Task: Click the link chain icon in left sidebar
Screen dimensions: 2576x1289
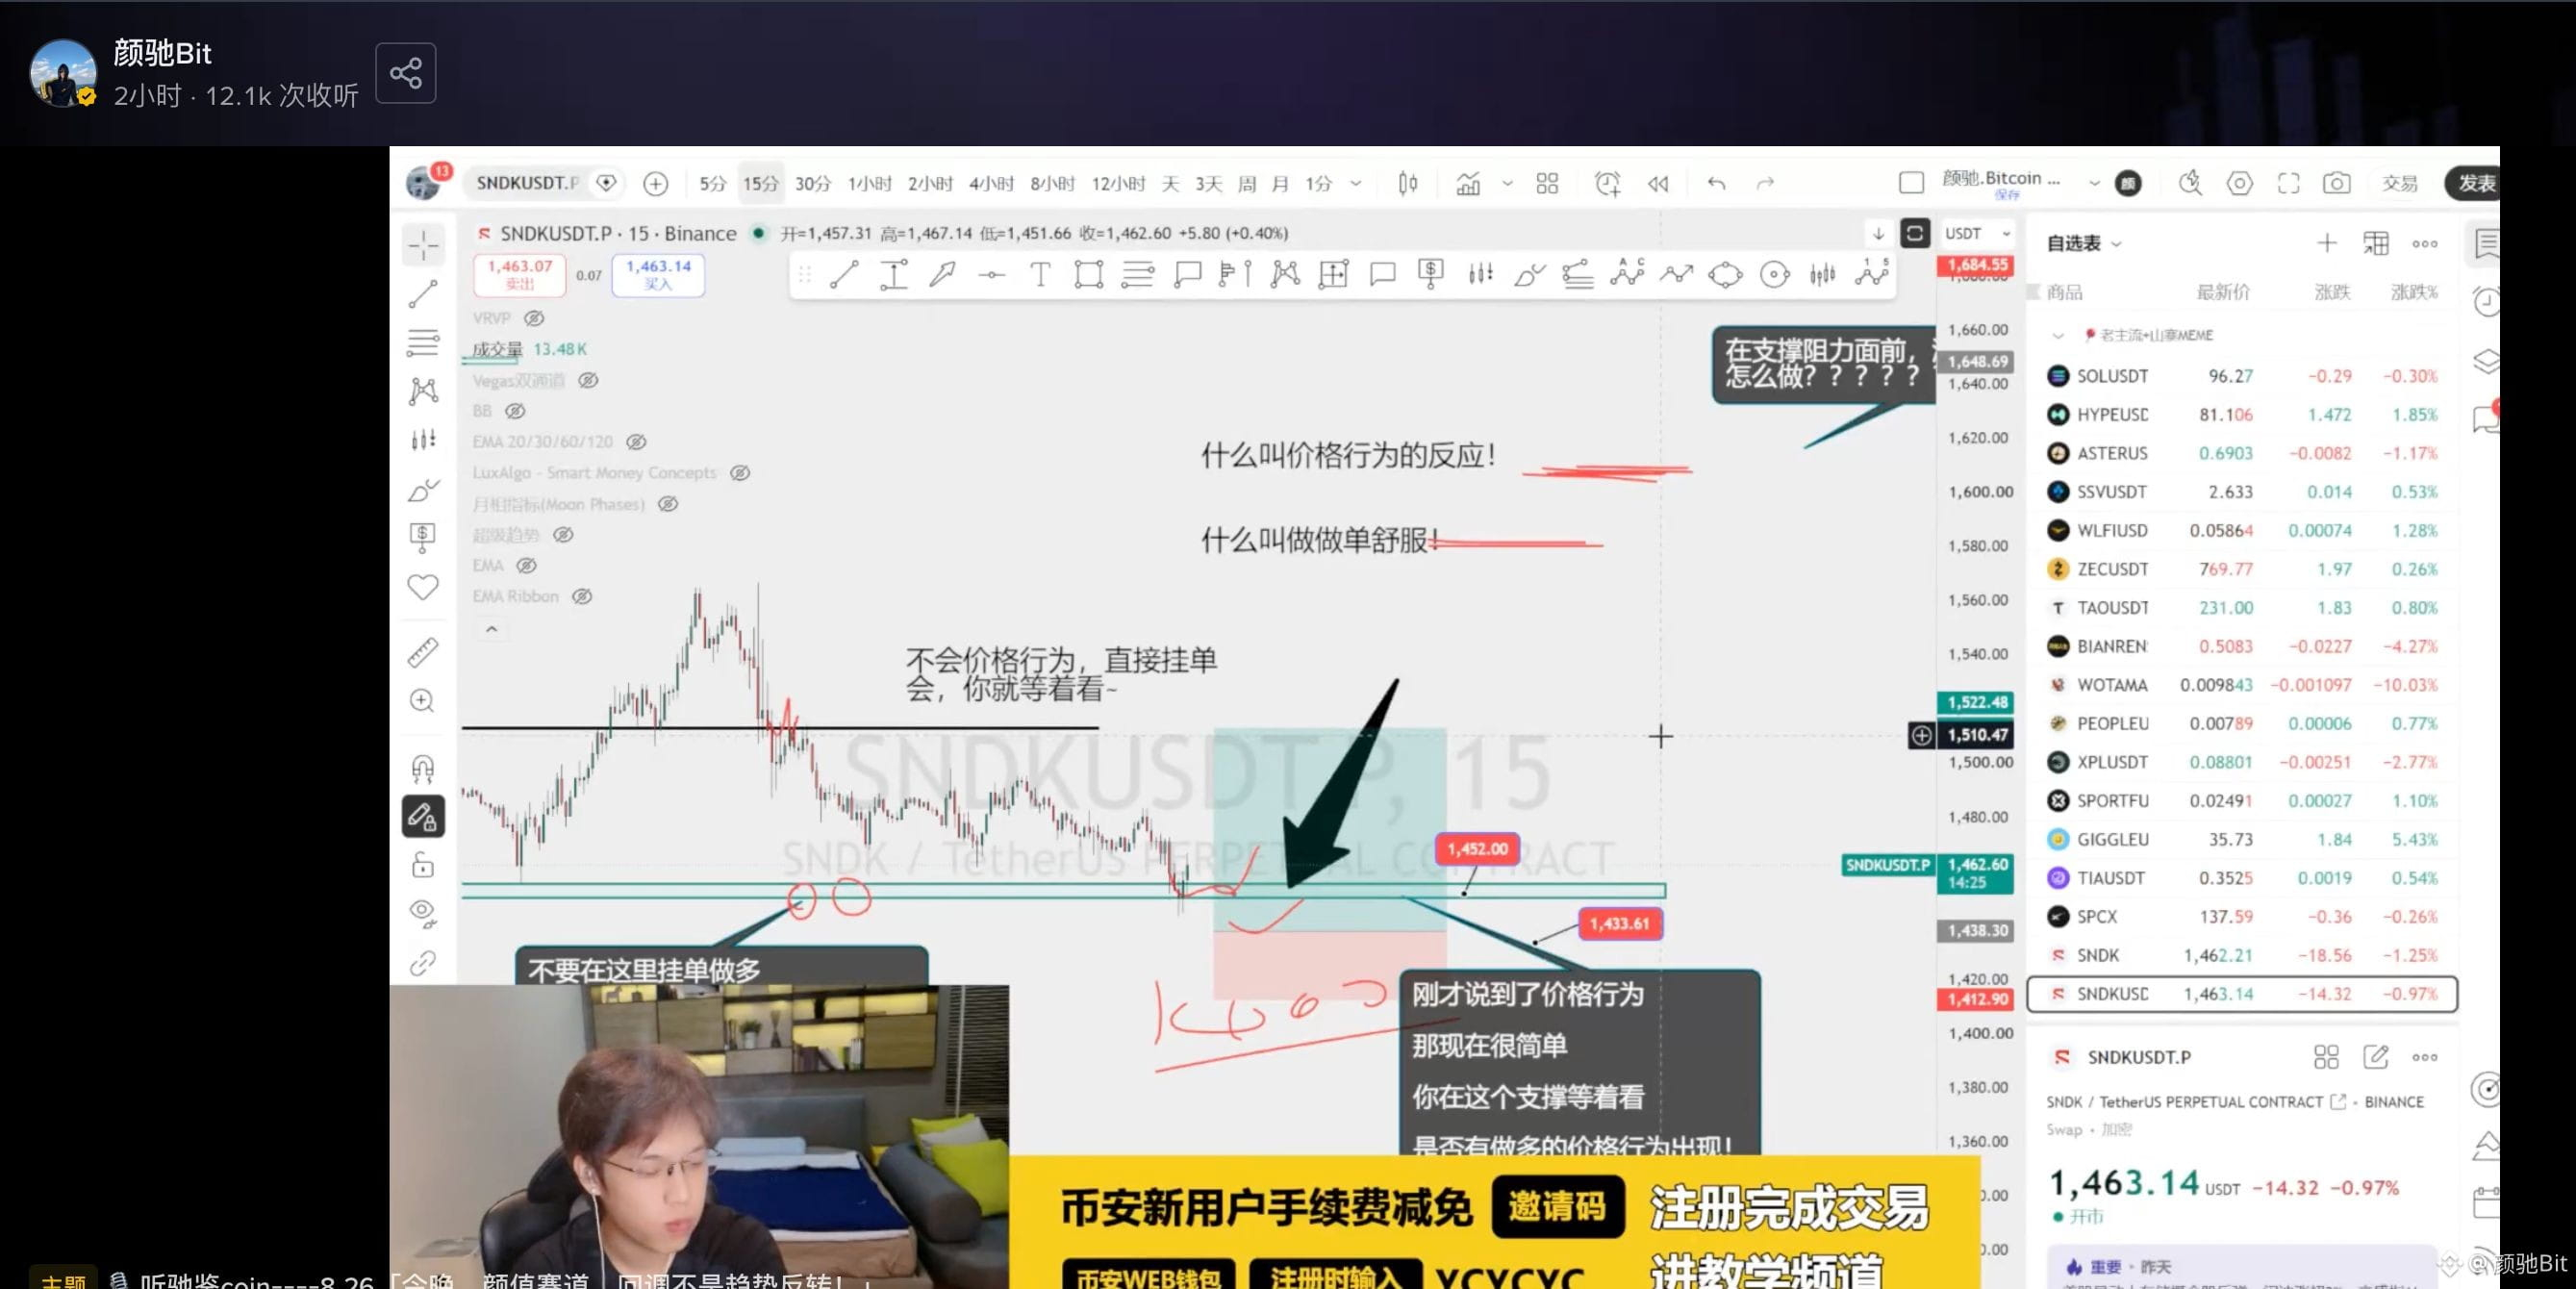Action: pyautogui.click(x=423, y=963)
